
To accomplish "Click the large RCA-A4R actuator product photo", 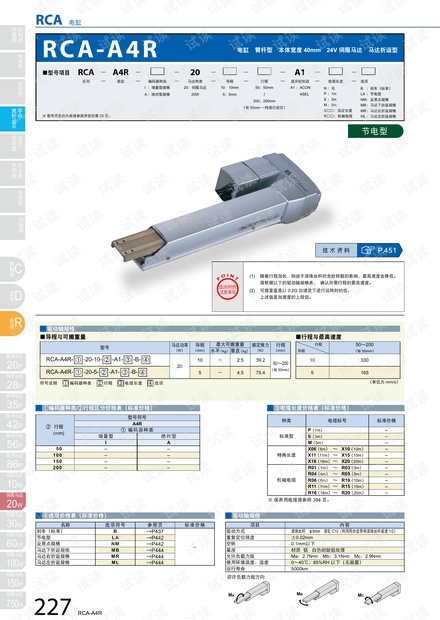I will pyautogui.click(x=217, y=212).
